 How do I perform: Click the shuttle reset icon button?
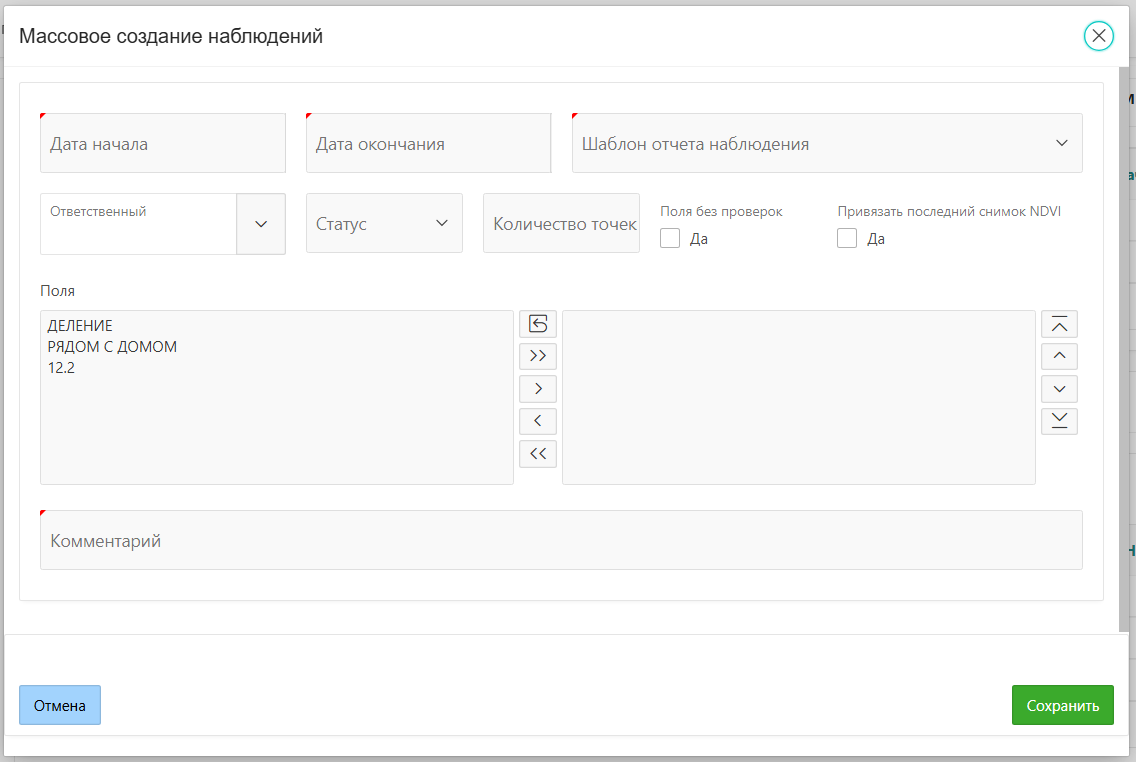538,324
